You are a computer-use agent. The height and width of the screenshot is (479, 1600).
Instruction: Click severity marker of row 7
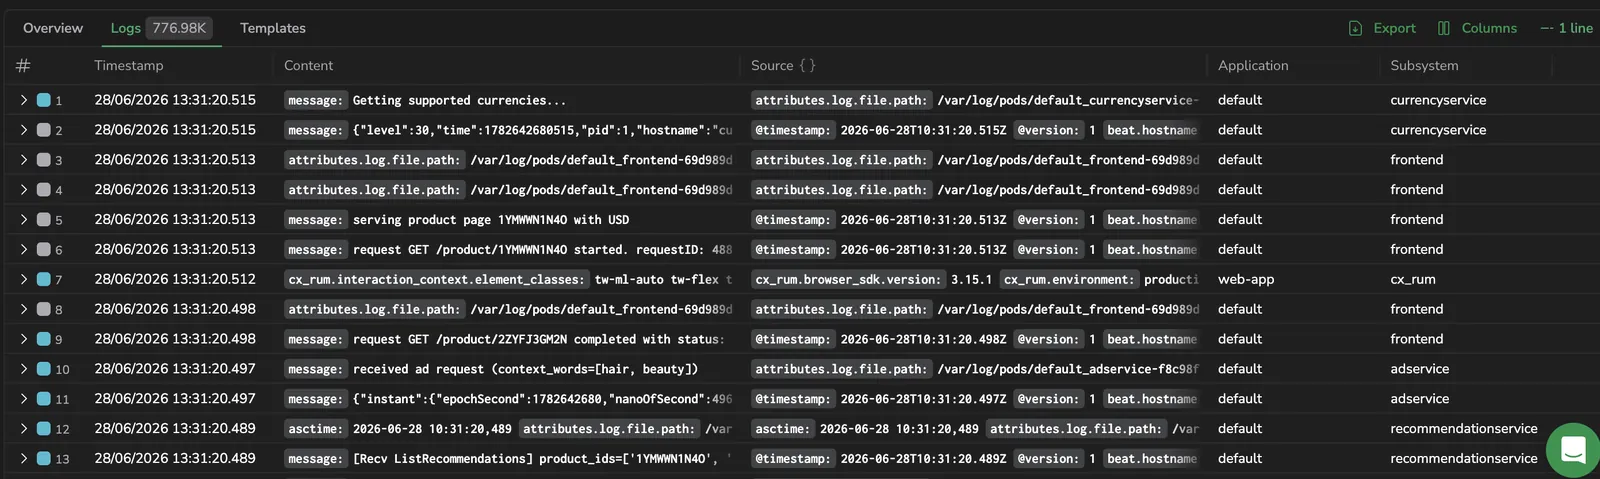[44, 279]
